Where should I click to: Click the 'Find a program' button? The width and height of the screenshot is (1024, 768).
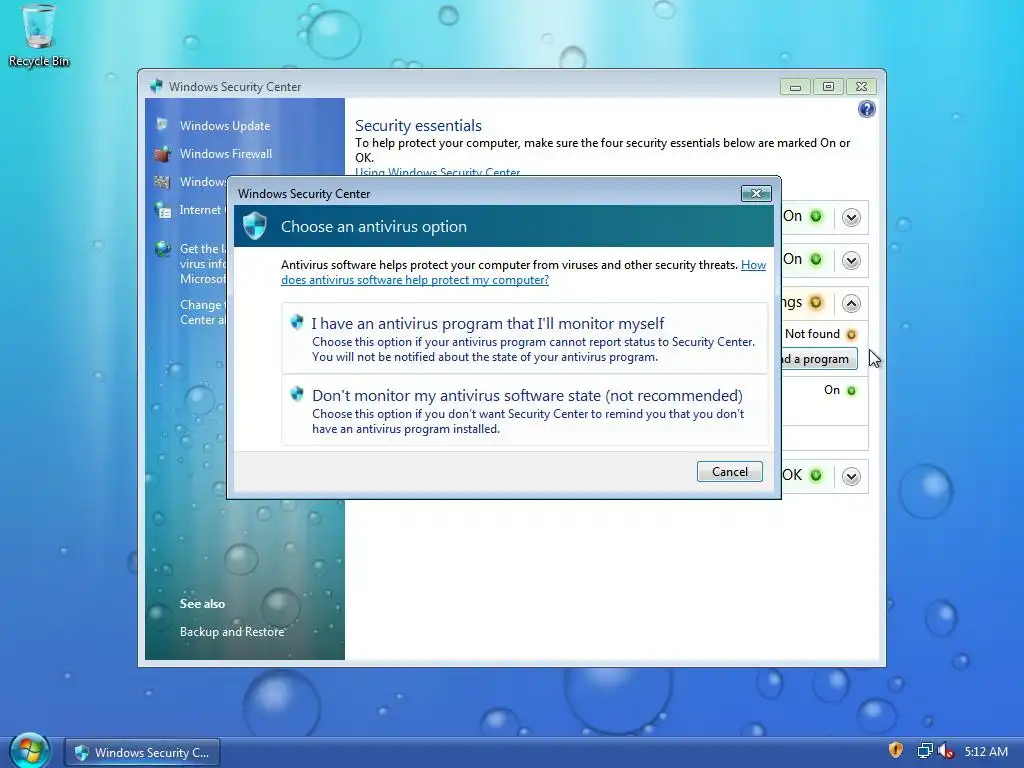click(x=819, y=359)
